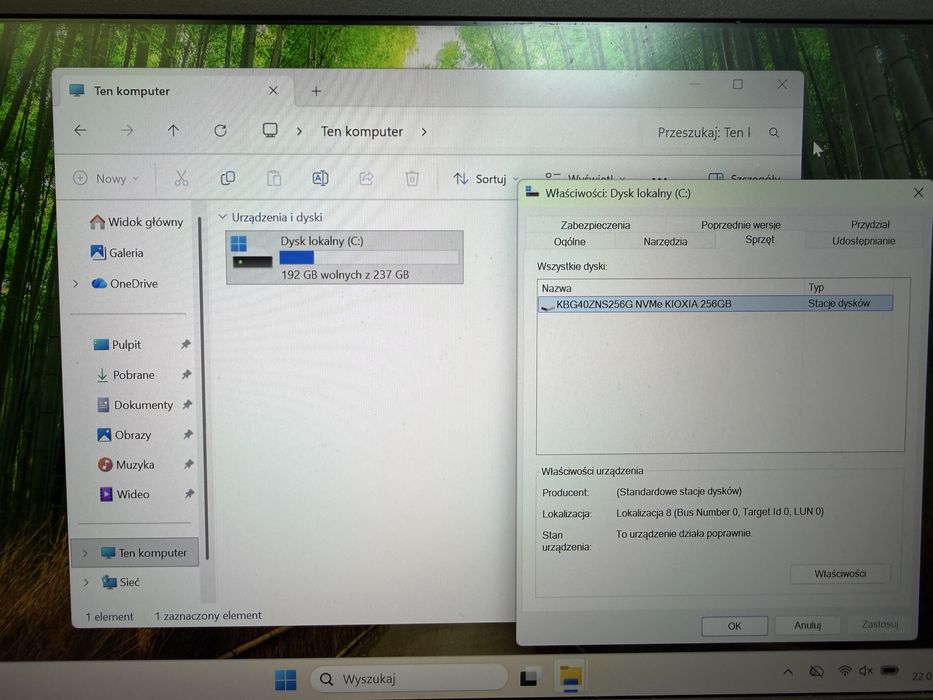The width and height of the screenshot is (933, 700).
Task: Click the Rename icon in toolbar
Action: pyautogui.click(x=320, y=178)
